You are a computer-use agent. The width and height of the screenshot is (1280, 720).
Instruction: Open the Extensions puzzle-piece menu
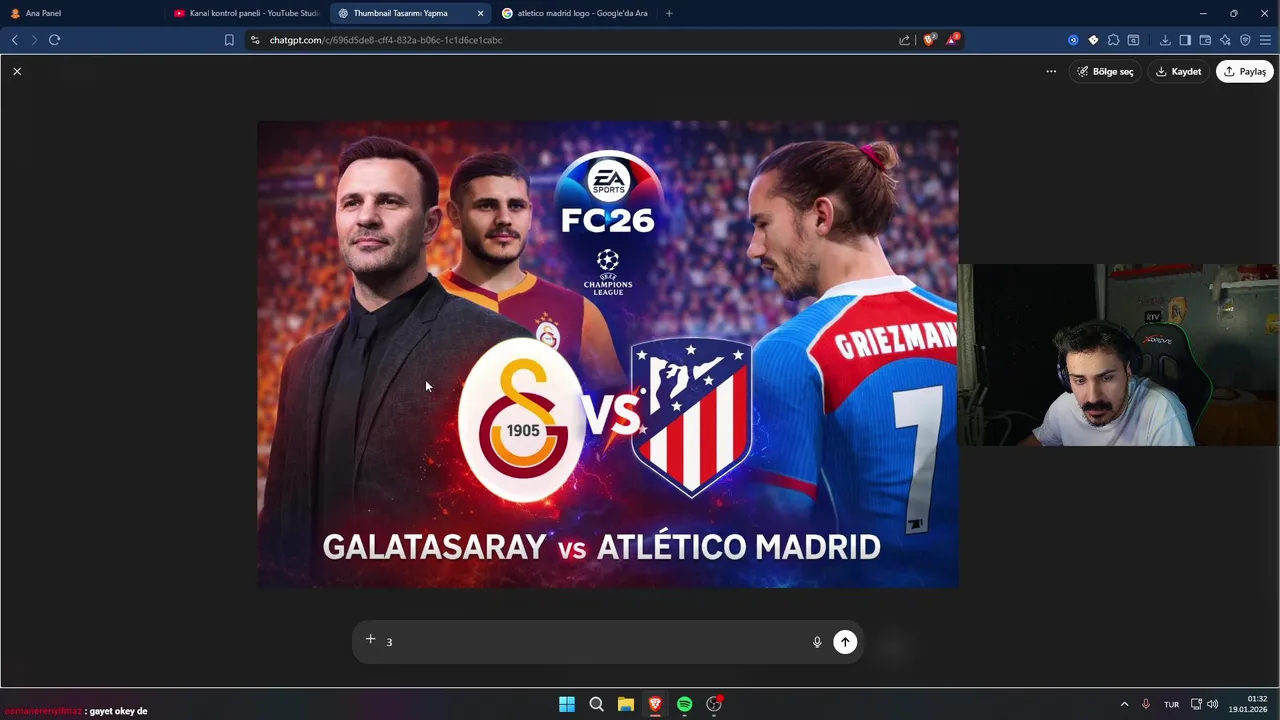[1113, 40]
